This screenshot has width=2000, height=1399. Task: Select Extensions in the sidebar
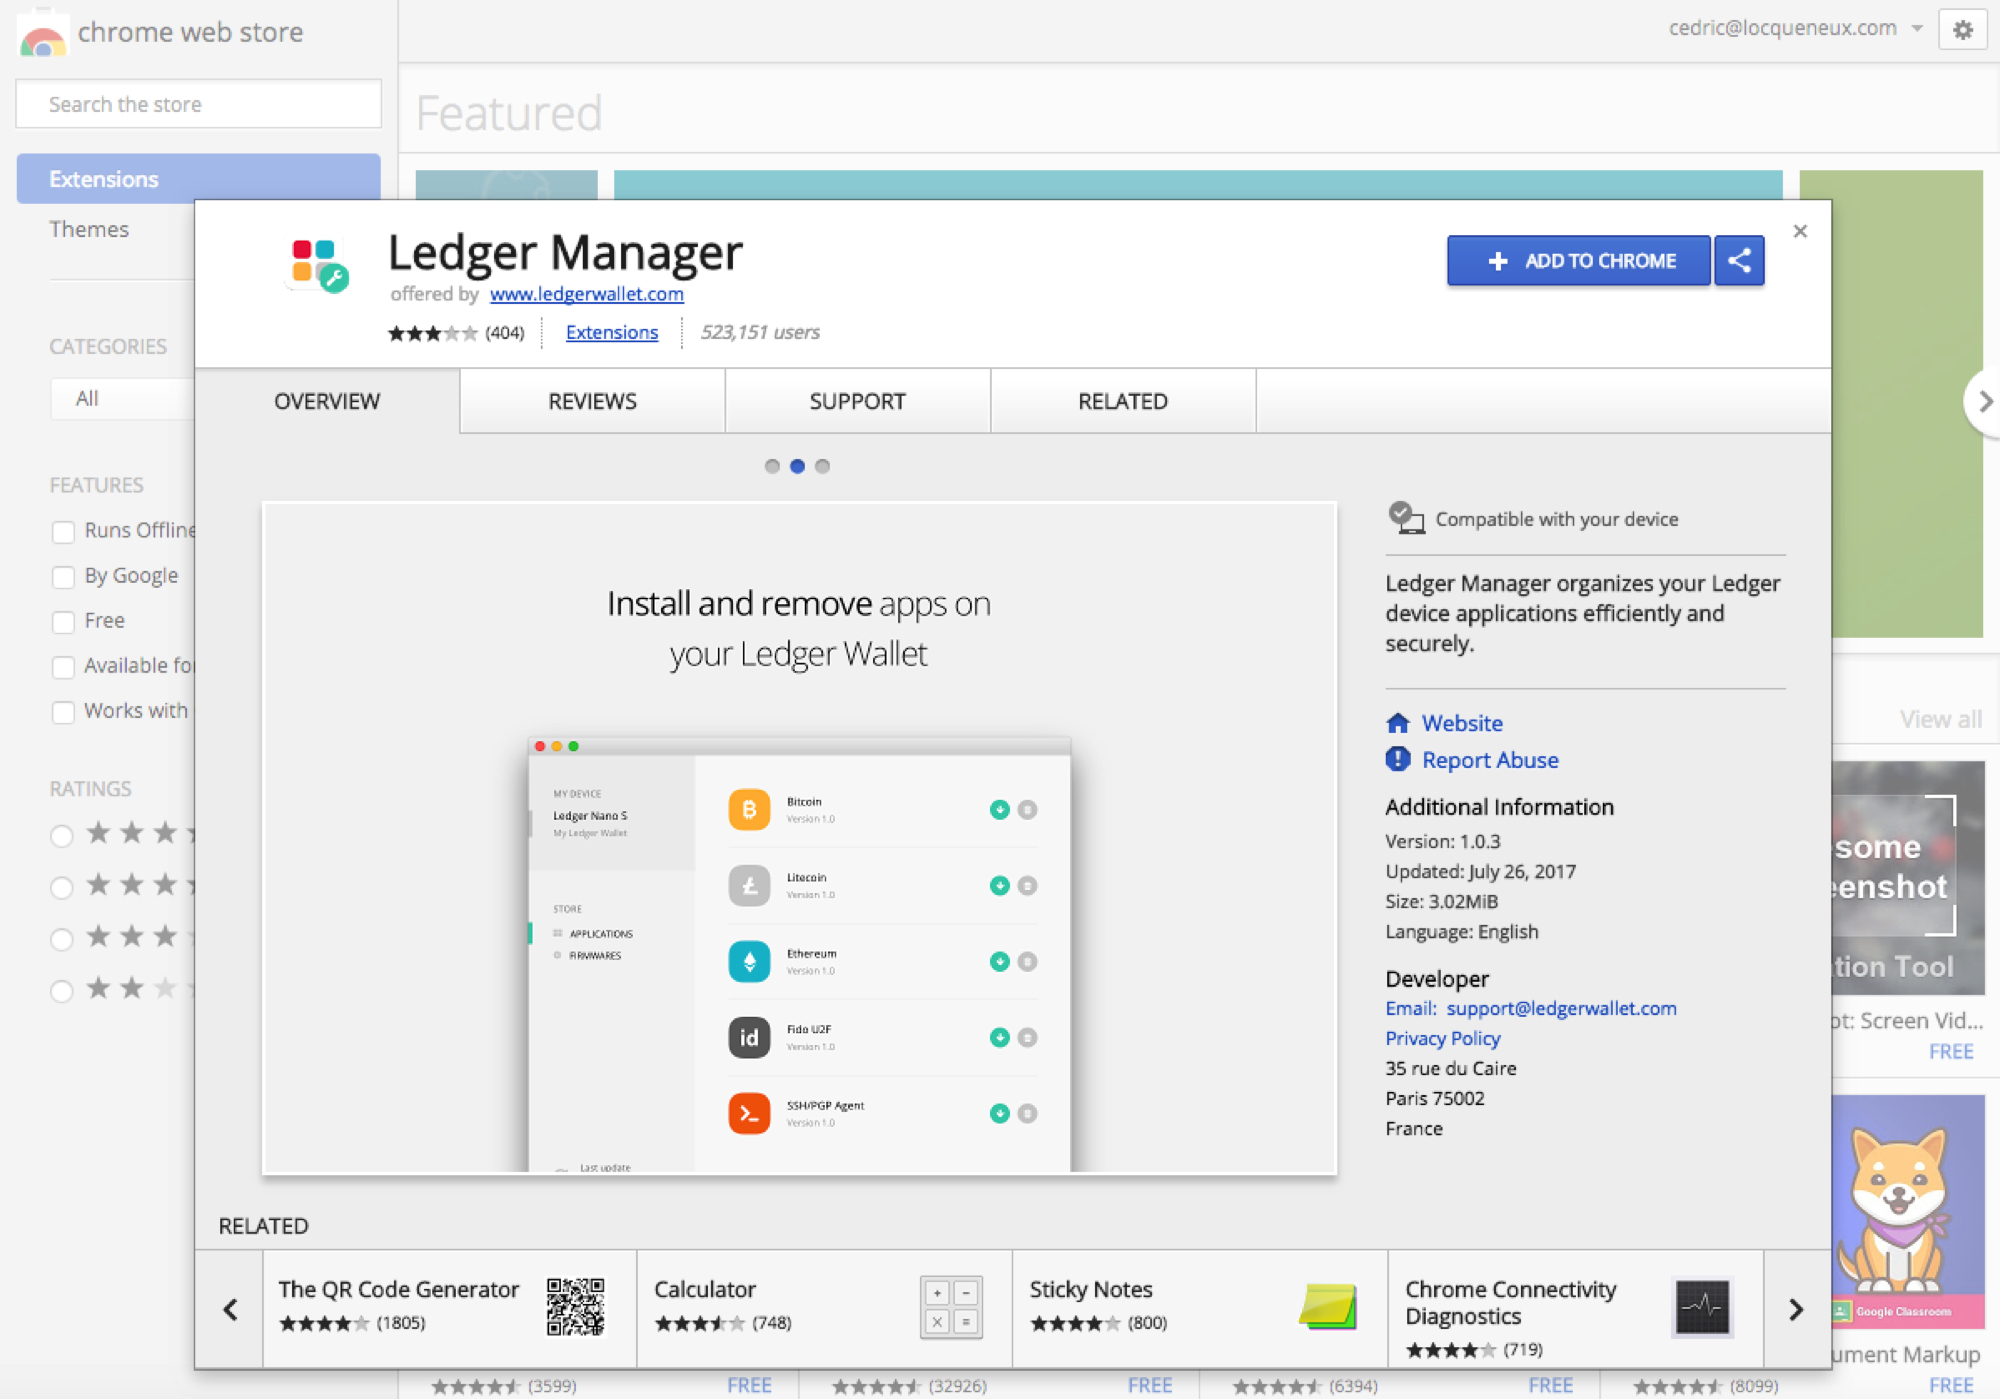click(198, 178)
